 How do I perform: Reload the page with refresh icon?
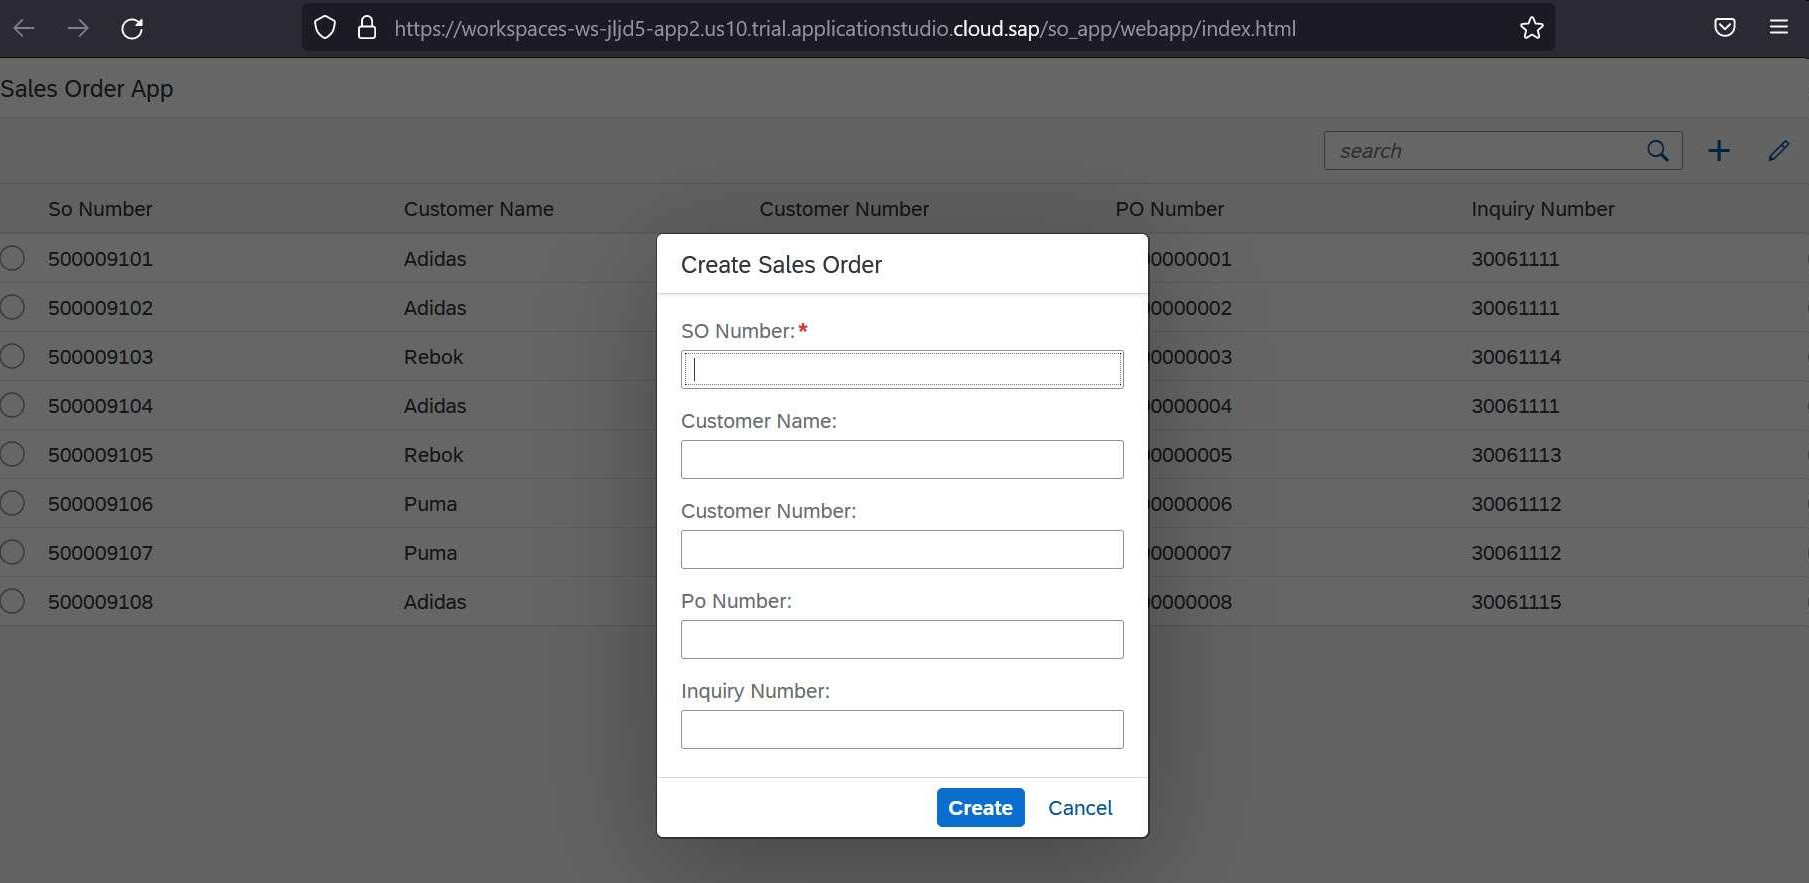point(132,28)
